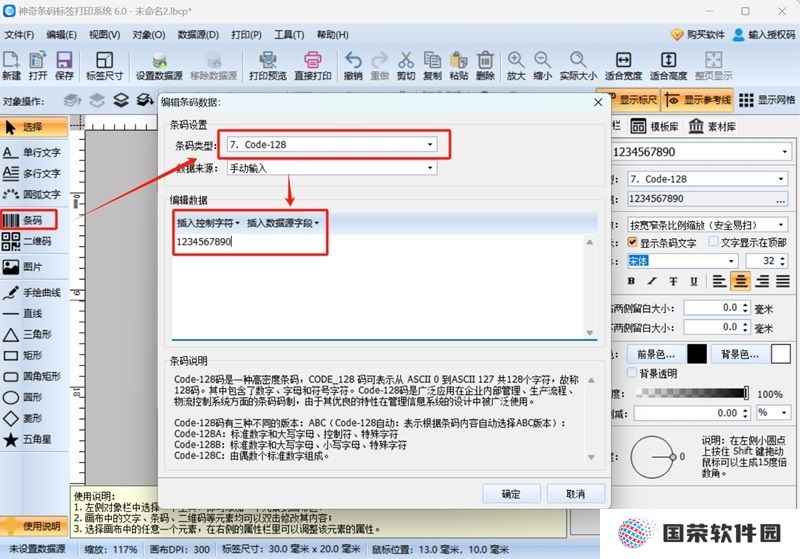
Task: Click the 新建 (New) toolbar icon
Action: pos(11,65)
